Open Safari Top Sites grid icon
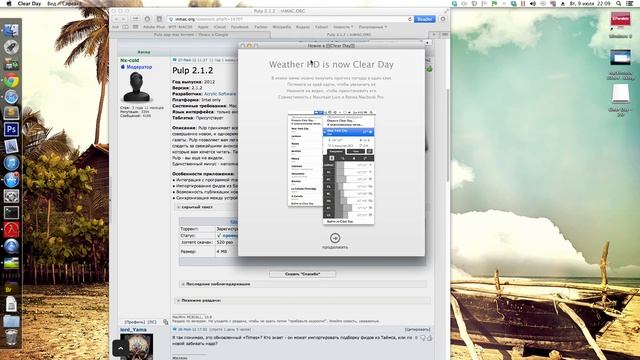Viewport: 640px width, 360px height. 135,27
